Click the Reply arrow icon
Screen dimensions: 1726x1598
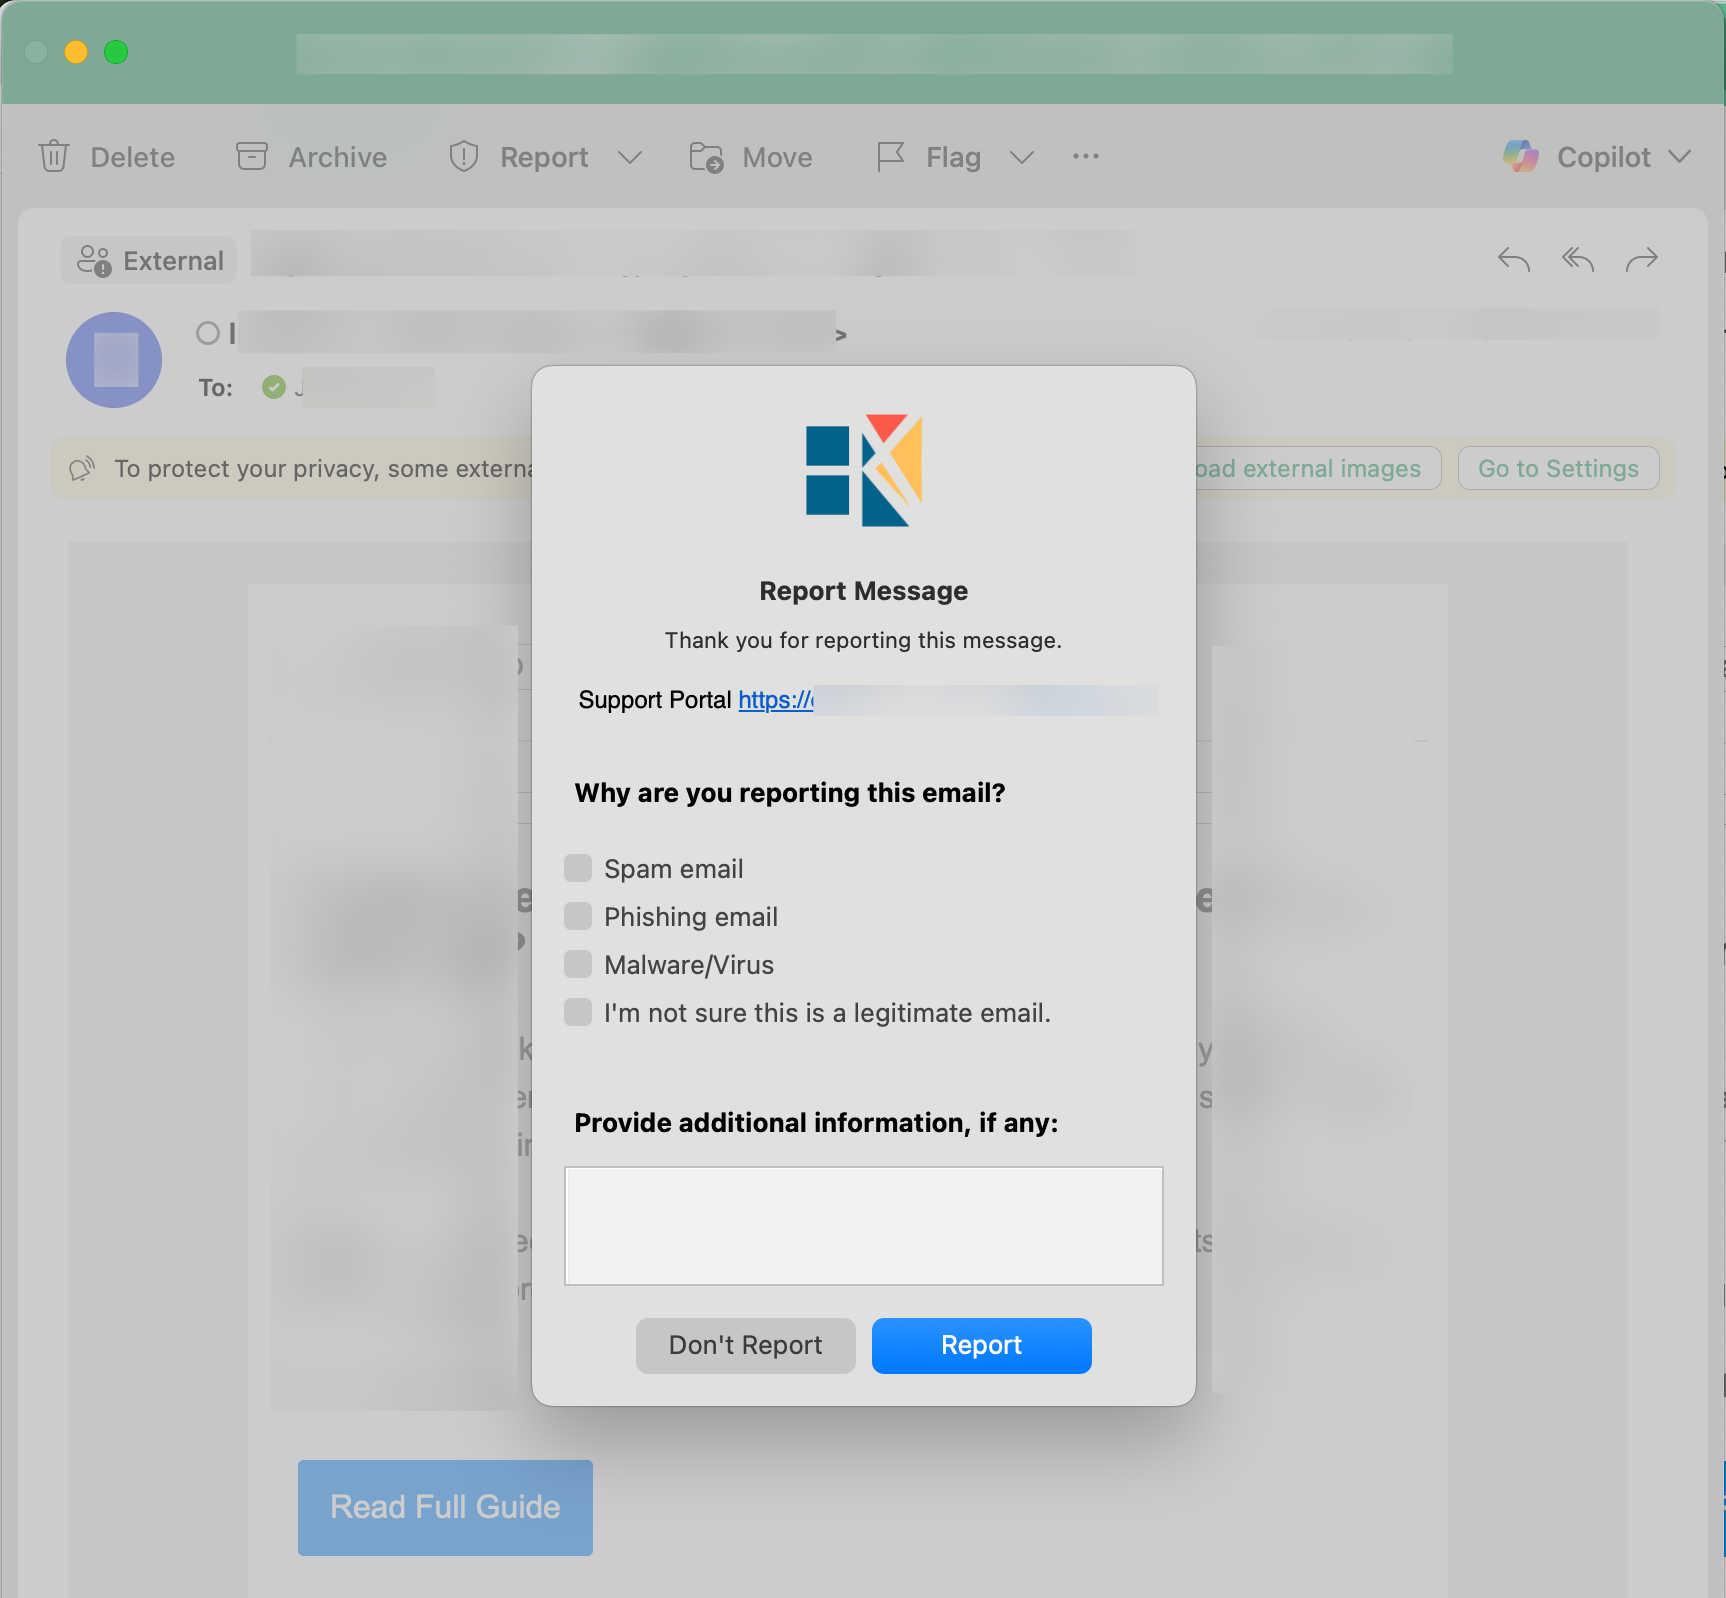pyautogui.click(x=1514, y=260)
